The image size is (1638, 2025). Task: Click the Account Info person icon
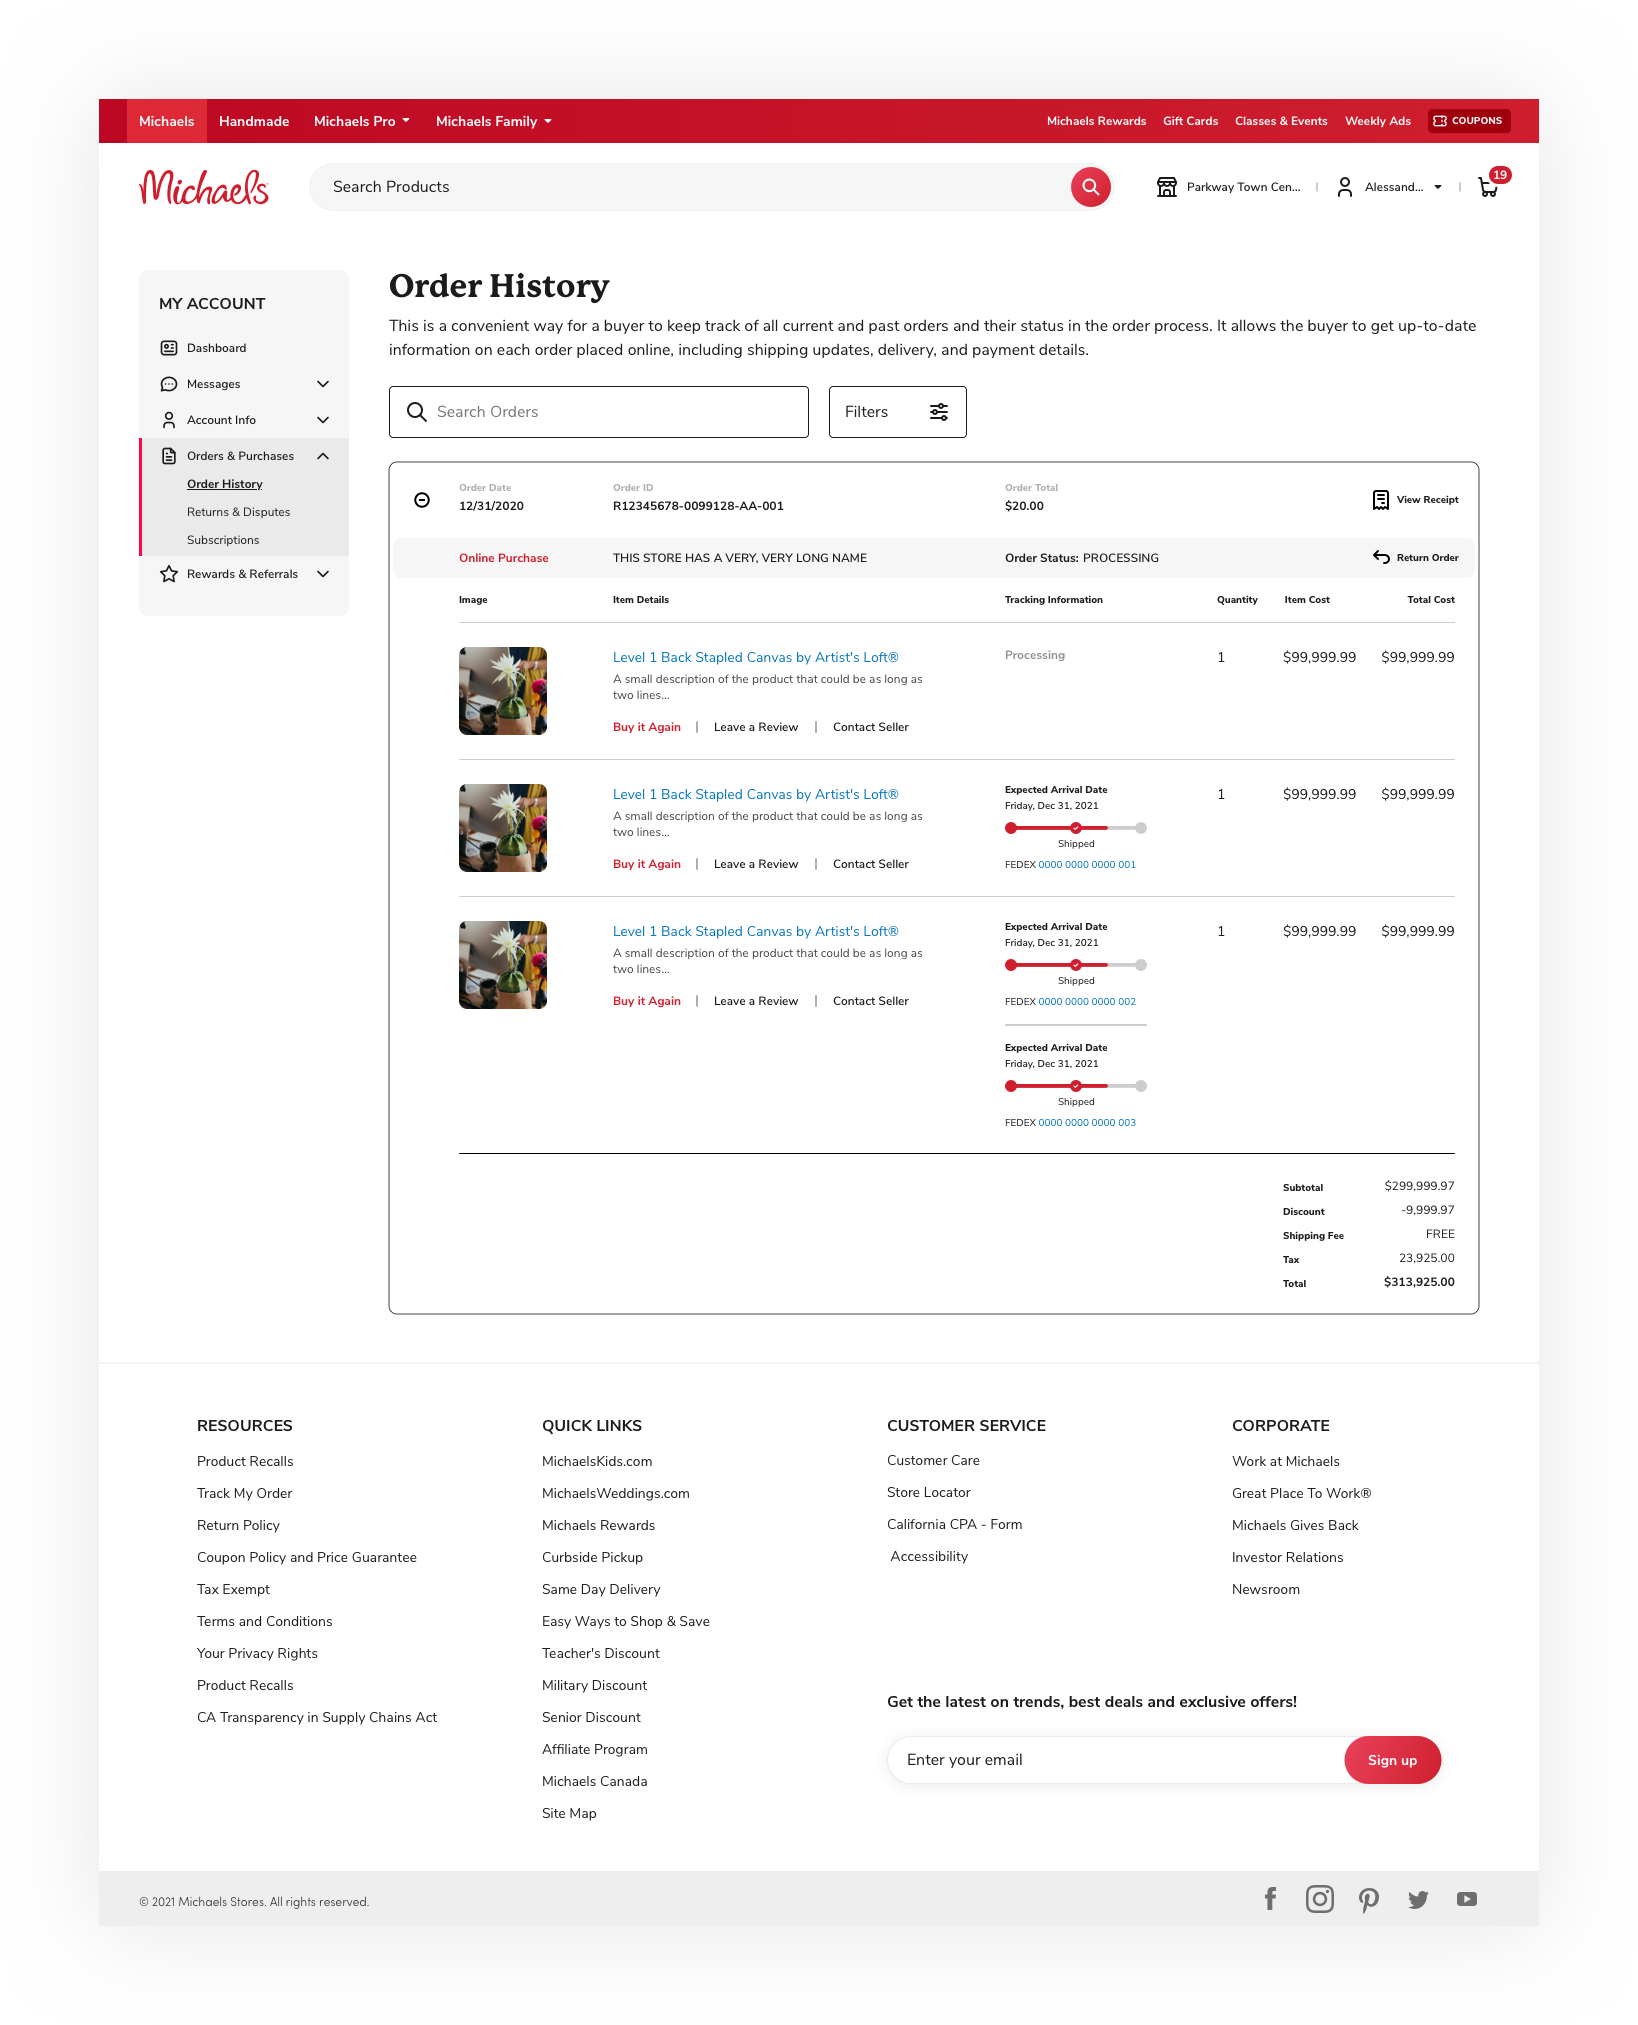point(169,420)
